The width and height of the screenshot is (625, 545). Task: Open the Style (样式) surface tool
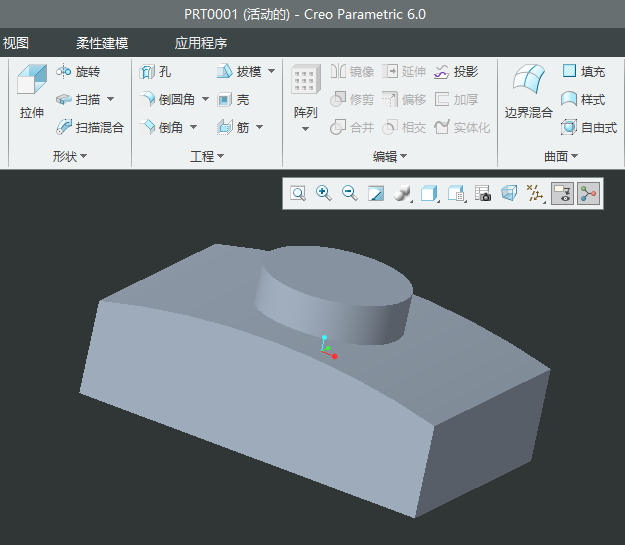(583, 99)
